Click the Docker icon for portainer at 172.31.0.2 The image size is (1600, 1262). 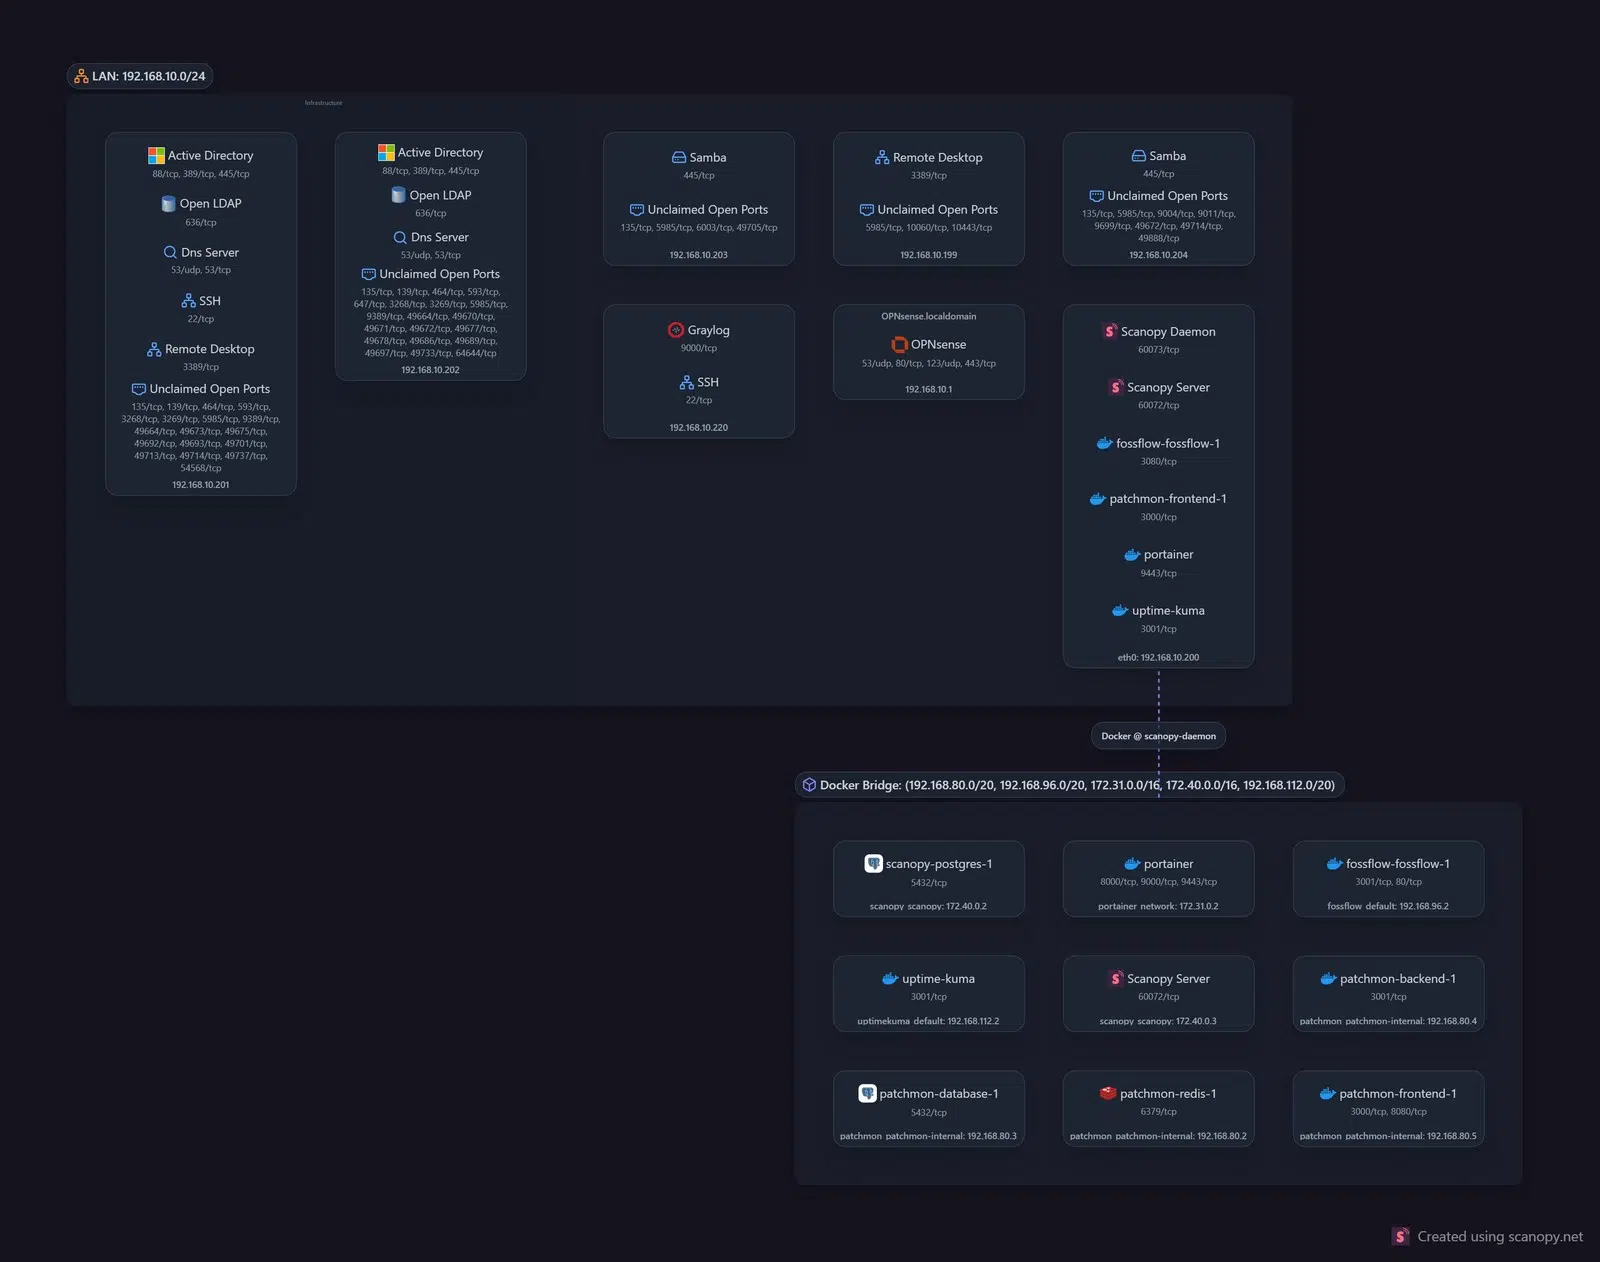[x=1132, y=864]
